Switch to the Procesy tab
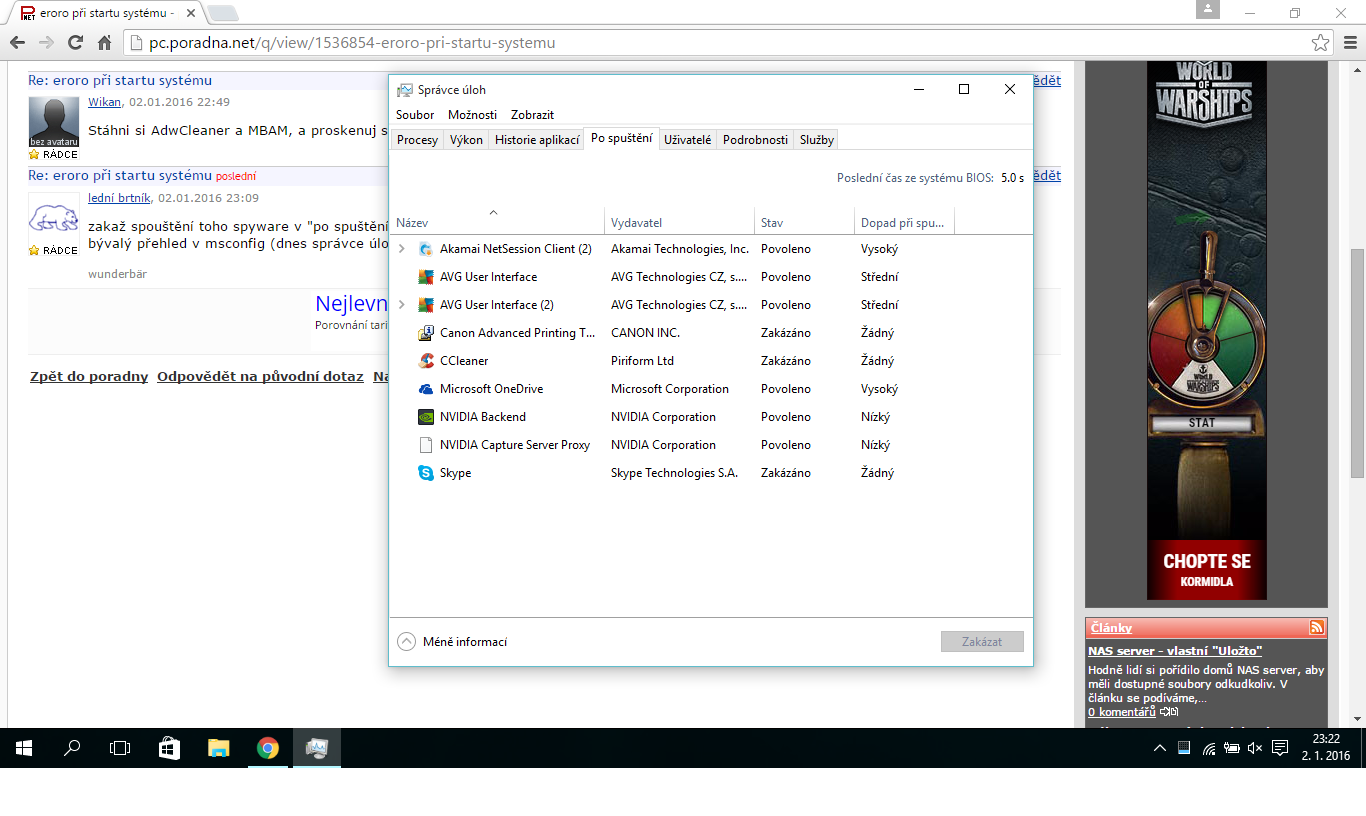This screenshot has height=816, width=1366. 417,140
